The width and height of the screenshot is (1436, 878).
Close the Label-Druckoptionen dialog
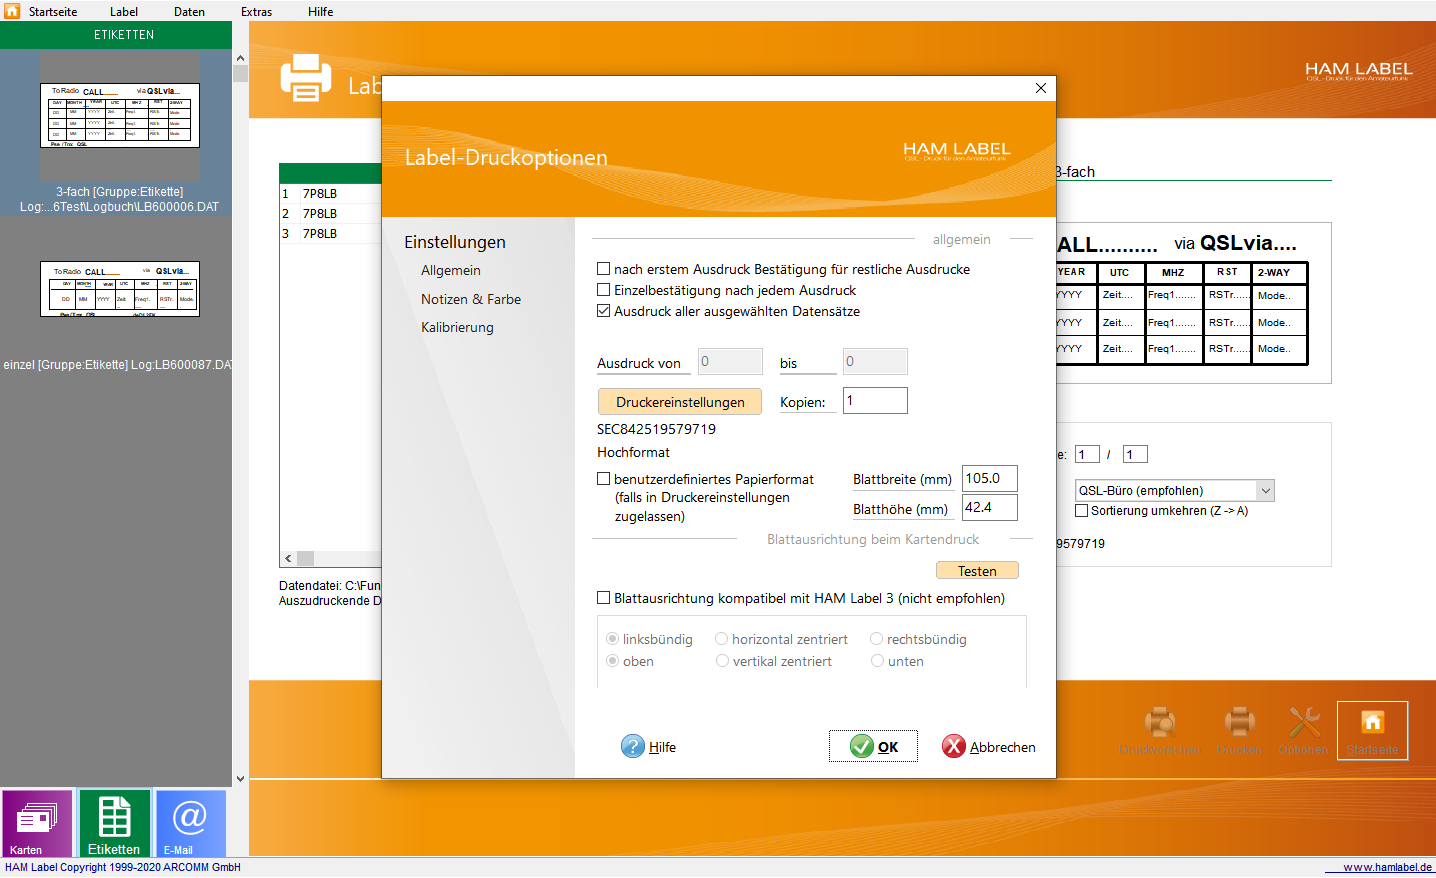point(1041,88)
